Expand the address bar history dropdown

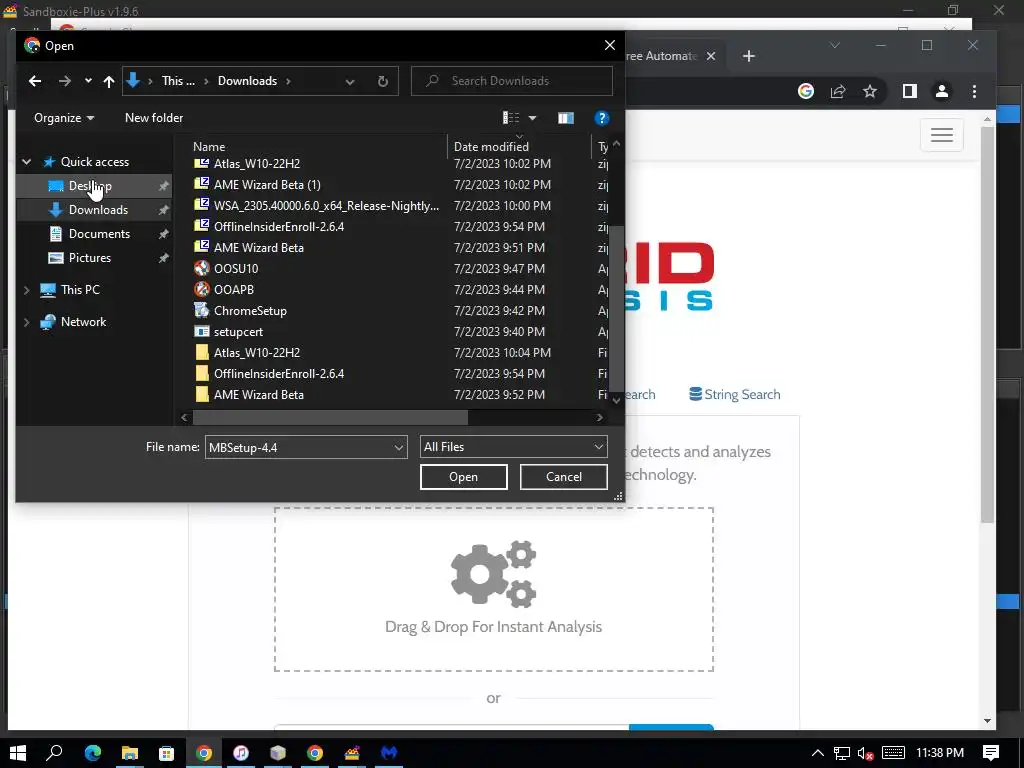[x=350, y=82]
